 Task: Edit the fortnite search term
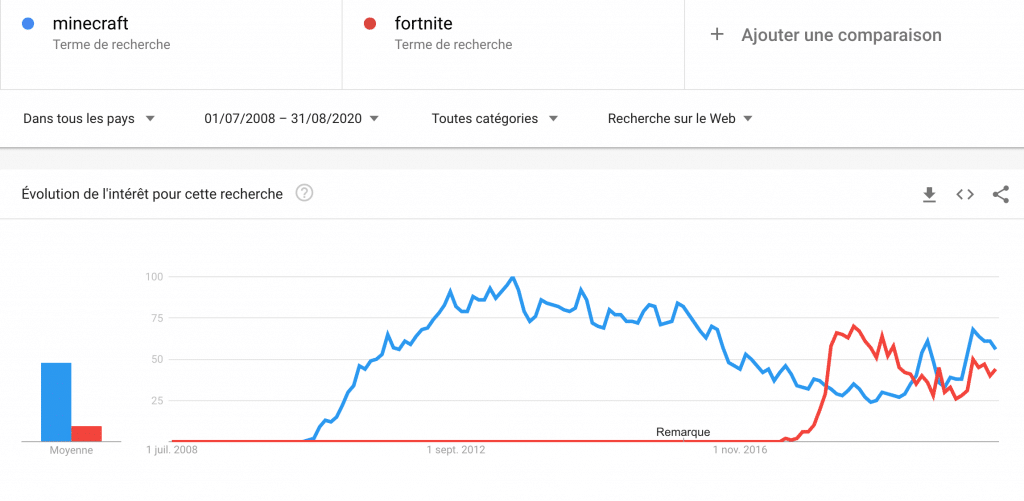coord(423,24)
